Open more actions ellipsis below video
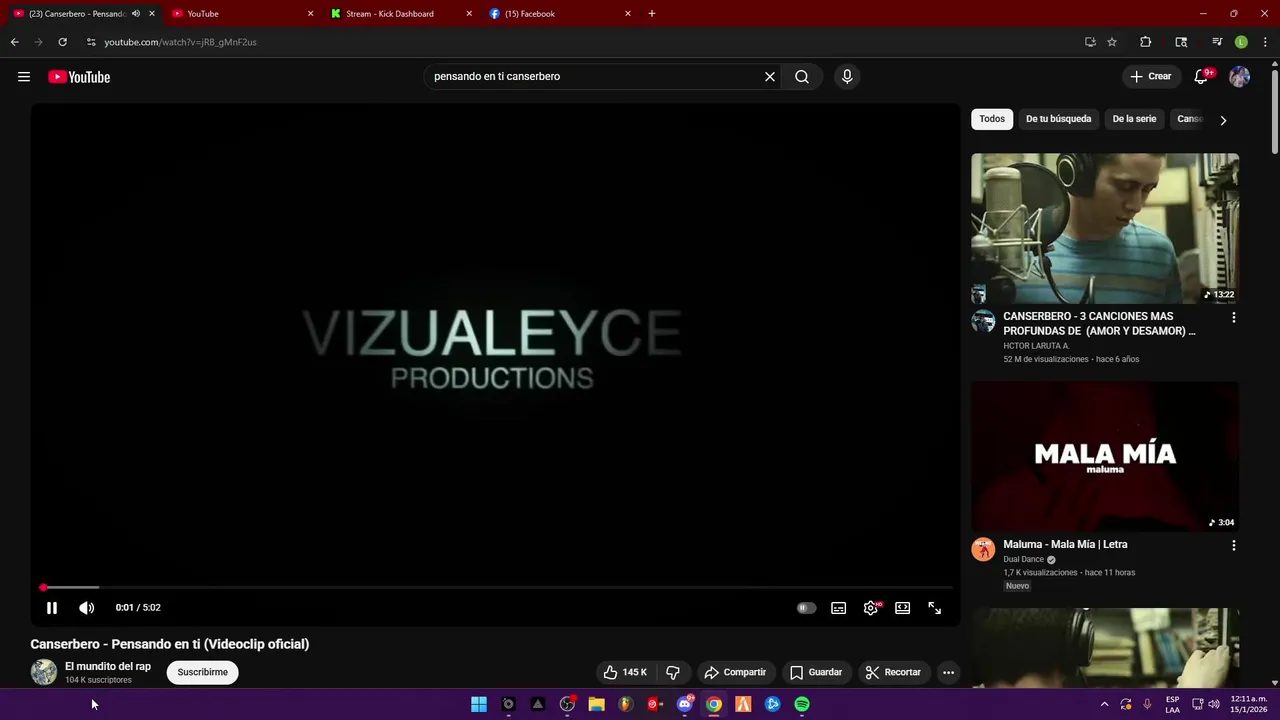Viewport: 1280px width, 720px height. [949, 673]
